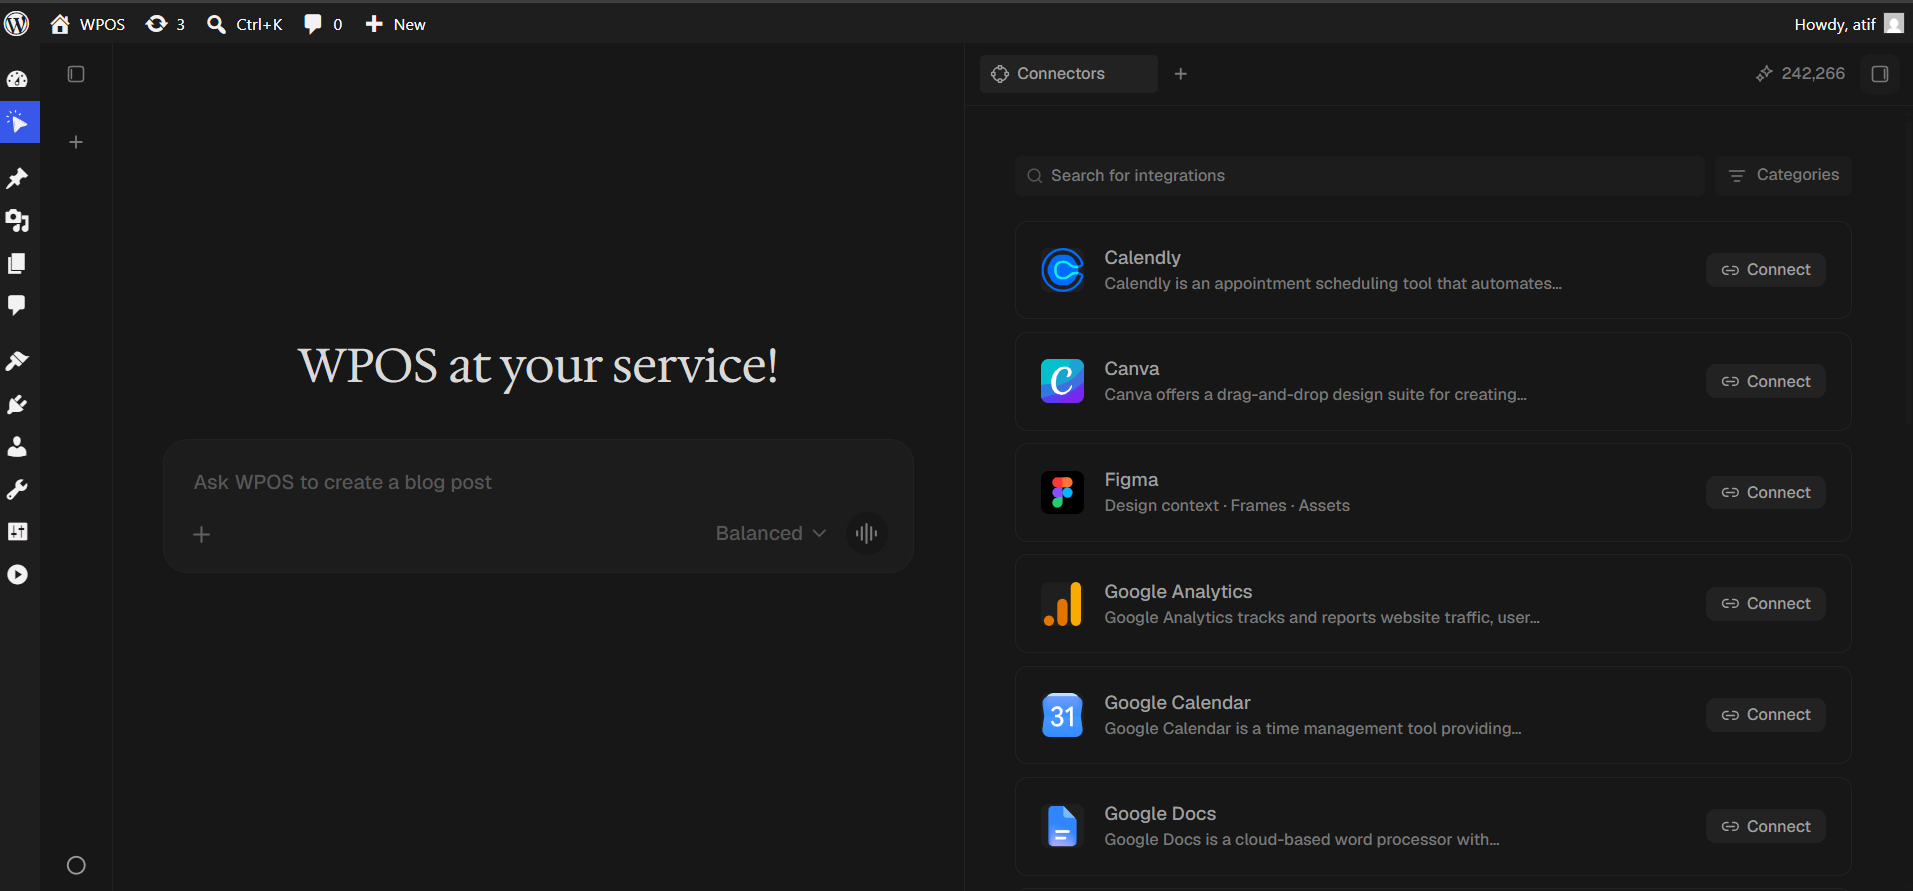Click the Figma logo
This screenshot has width=1913, height=891.
point(1062,492)
